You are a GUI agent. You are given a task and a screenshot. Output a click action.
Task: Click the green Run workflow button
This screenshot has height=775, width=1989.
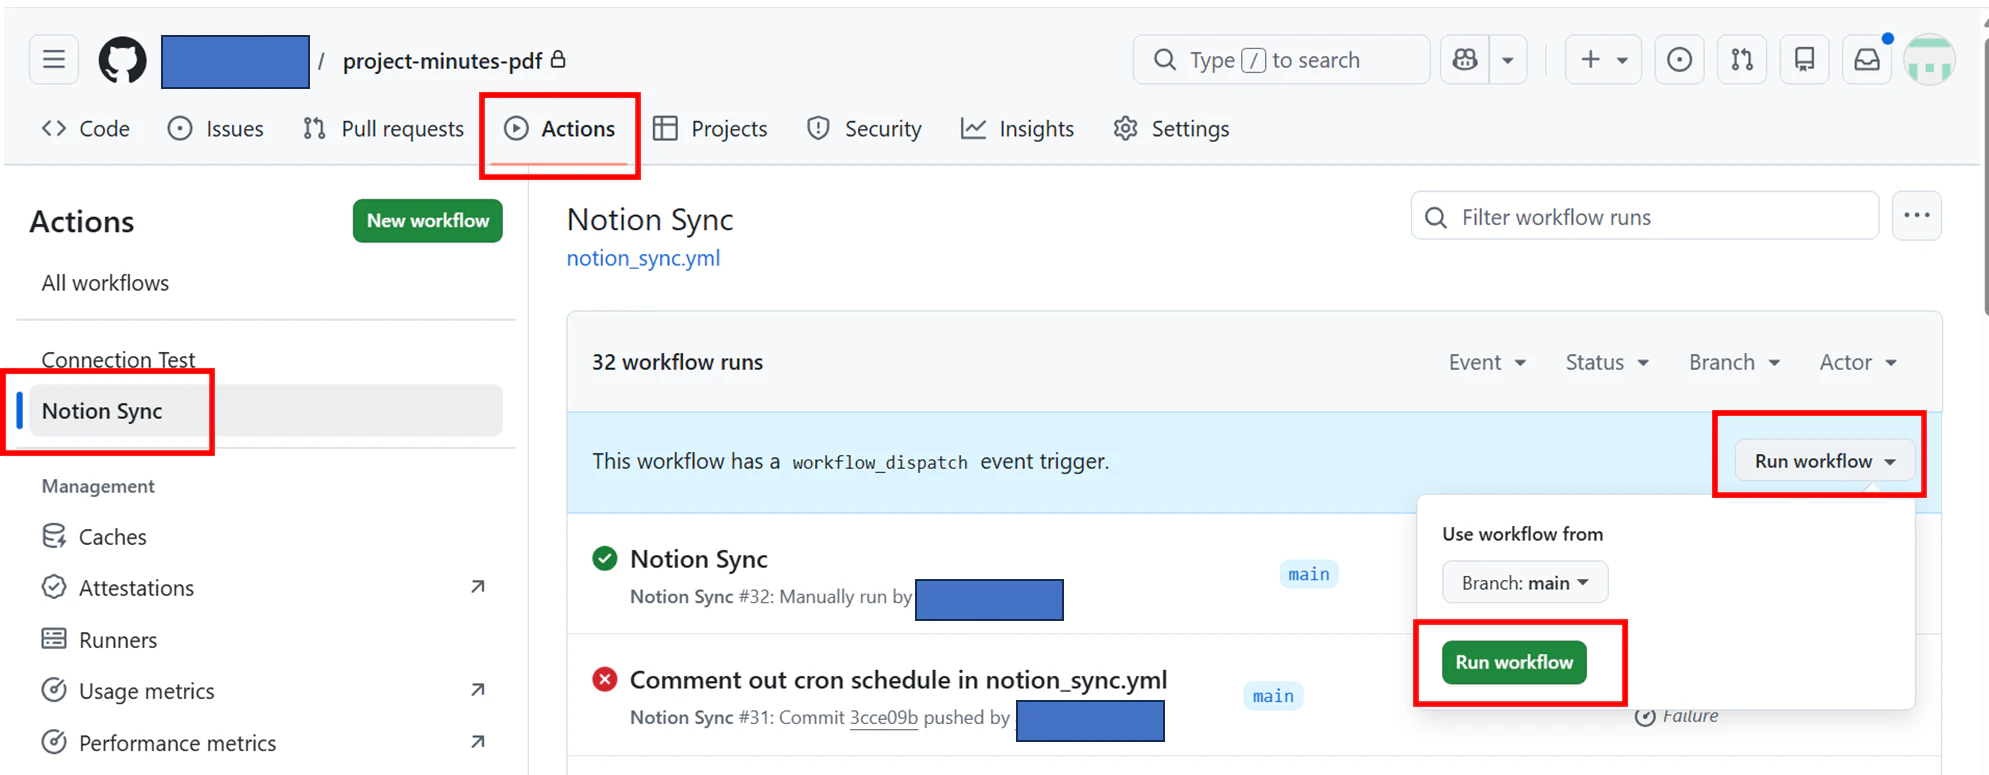(x=1514, y=662)
